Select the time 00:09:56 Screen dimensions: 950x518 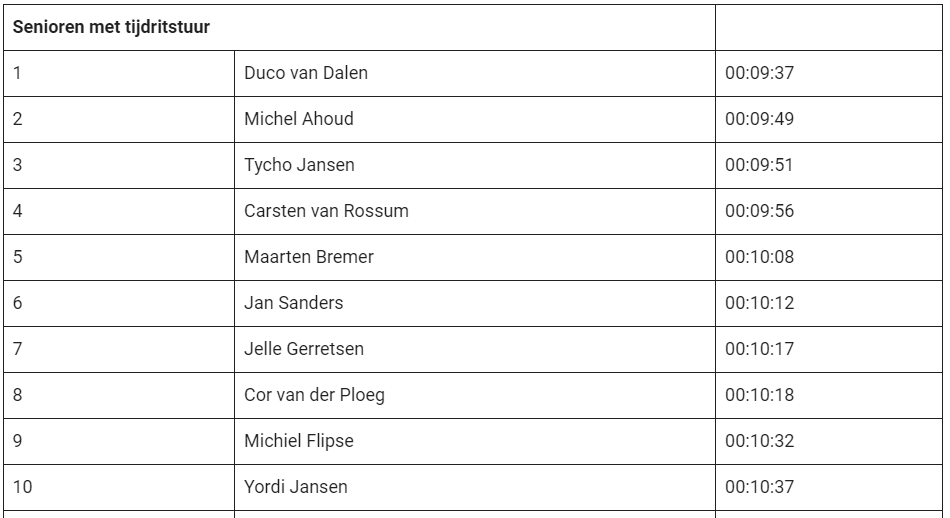click(759, 211)
